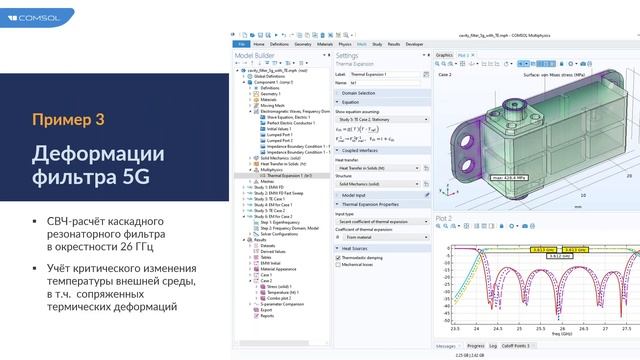Click the Graphics print icon
The image size is (640, 360).
pyautogui.click(x=590, y=64)
